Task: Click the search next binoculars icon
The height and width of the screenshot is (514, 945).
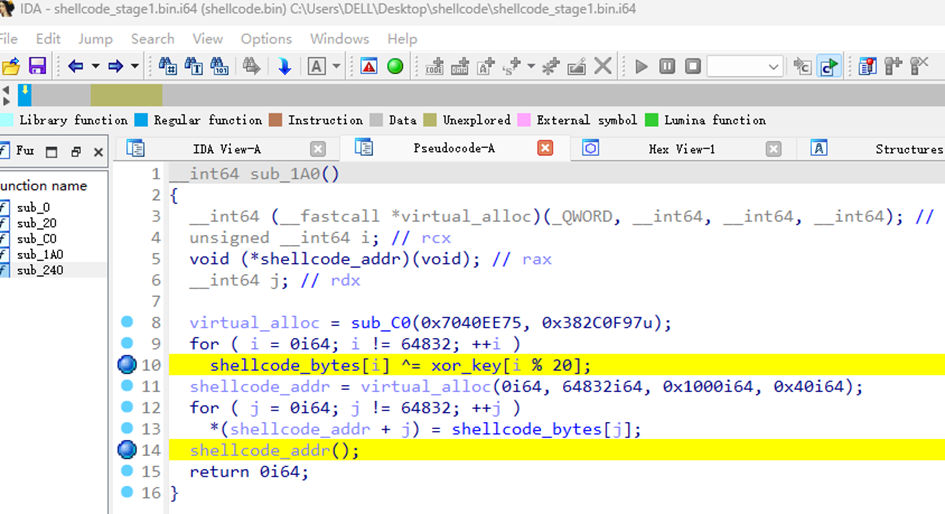Action: pyautogui.click(x=251, y=66)
